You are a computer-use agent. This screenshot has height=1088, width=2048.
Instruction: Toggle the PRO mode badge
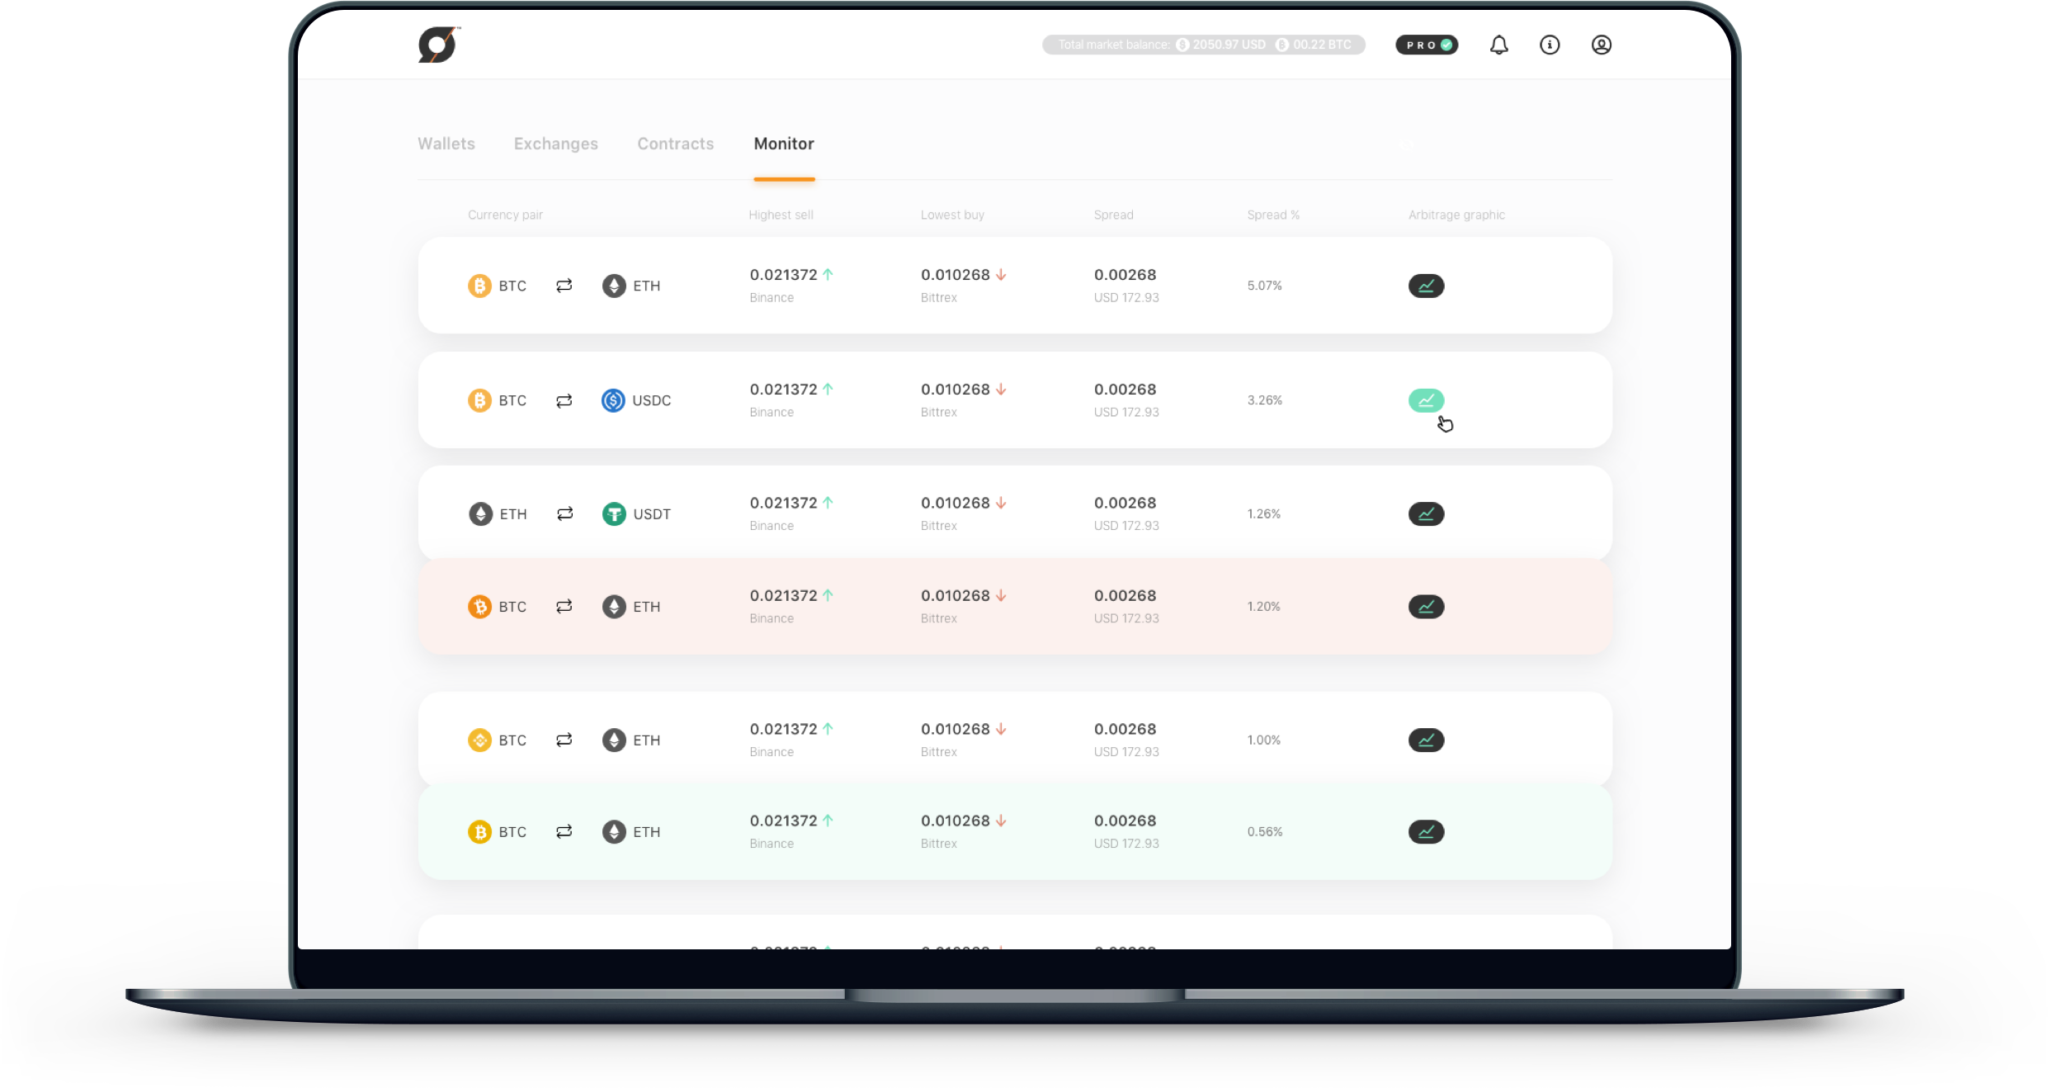[x=1427, y=45]
